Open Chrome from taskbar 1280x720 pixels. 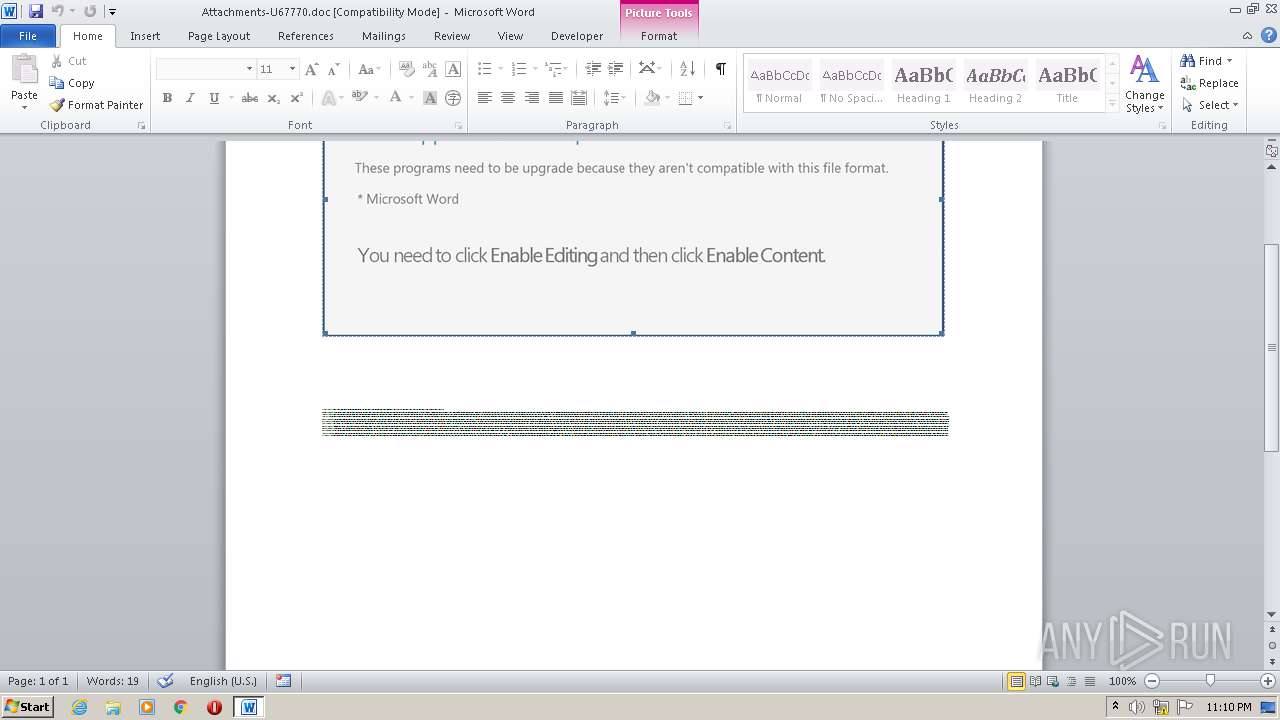click(181, 707)
